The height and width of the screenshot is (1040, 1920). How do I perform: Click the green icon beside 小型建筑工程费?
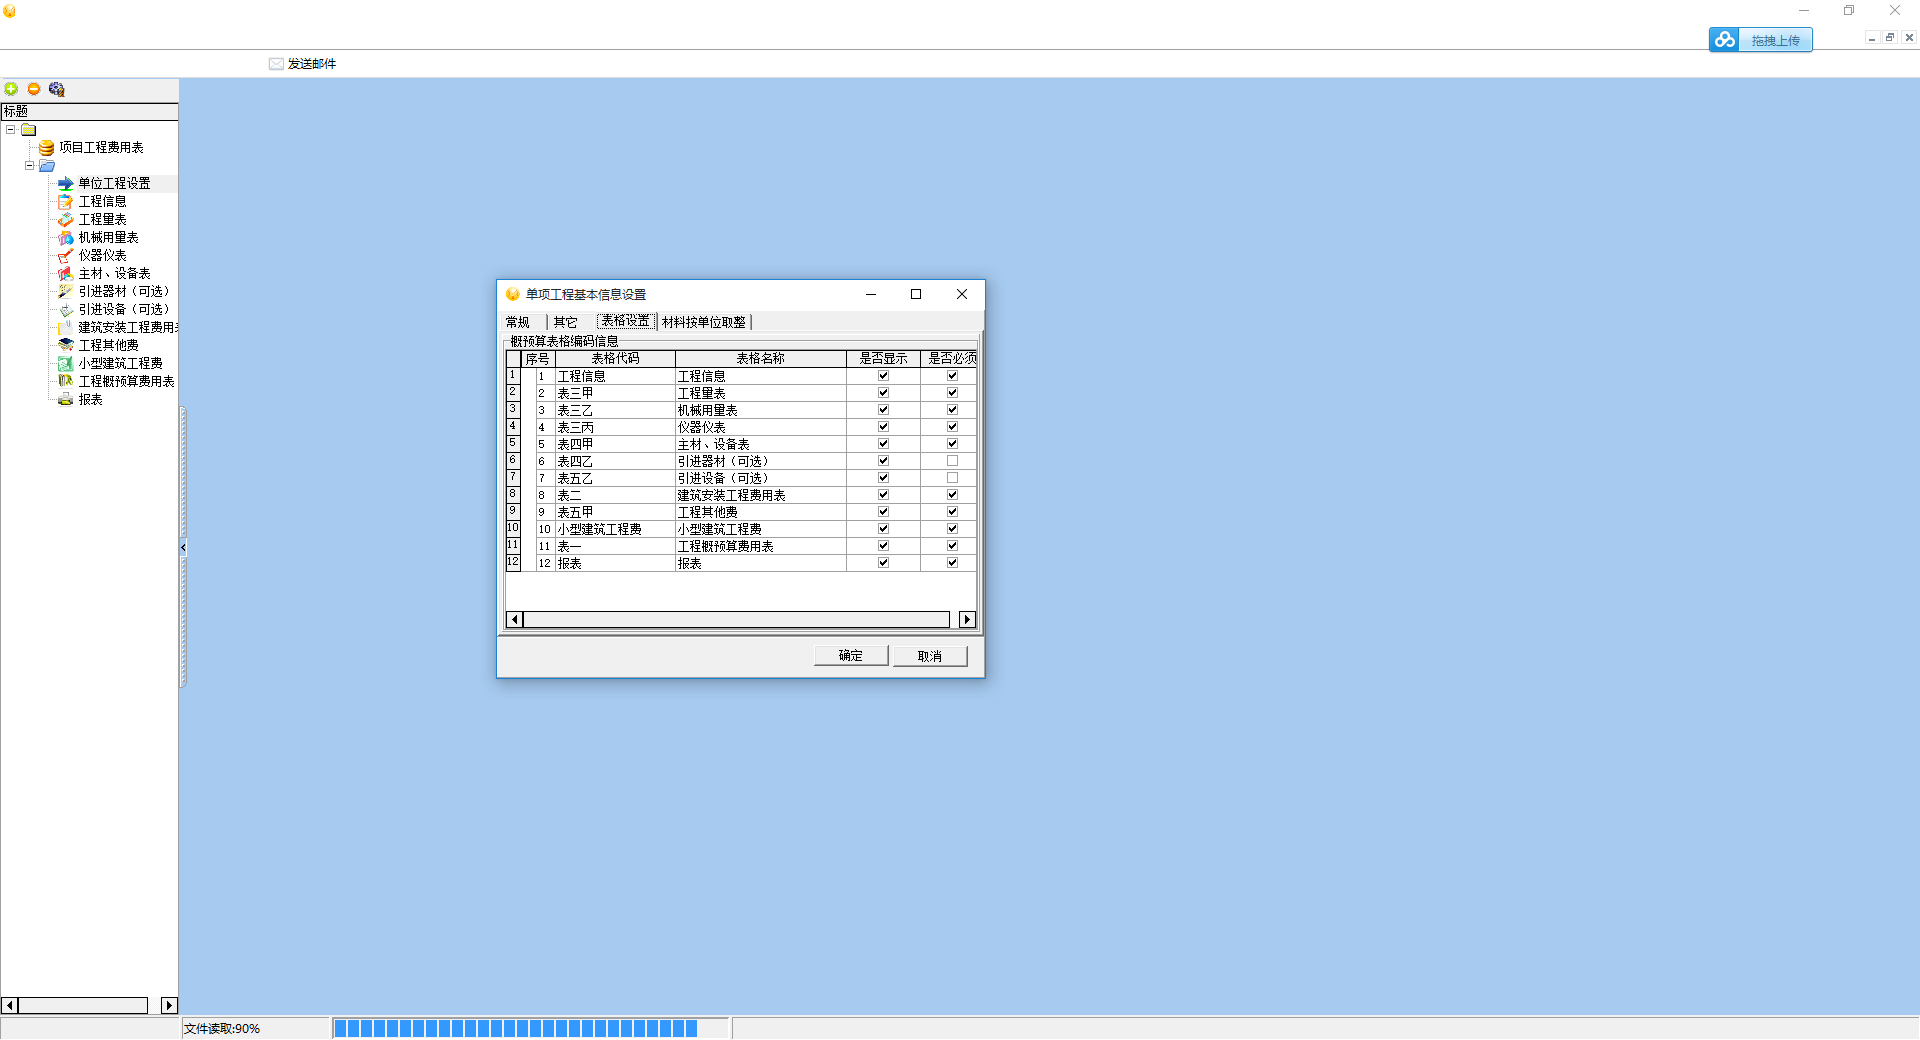tap(66, 364)
